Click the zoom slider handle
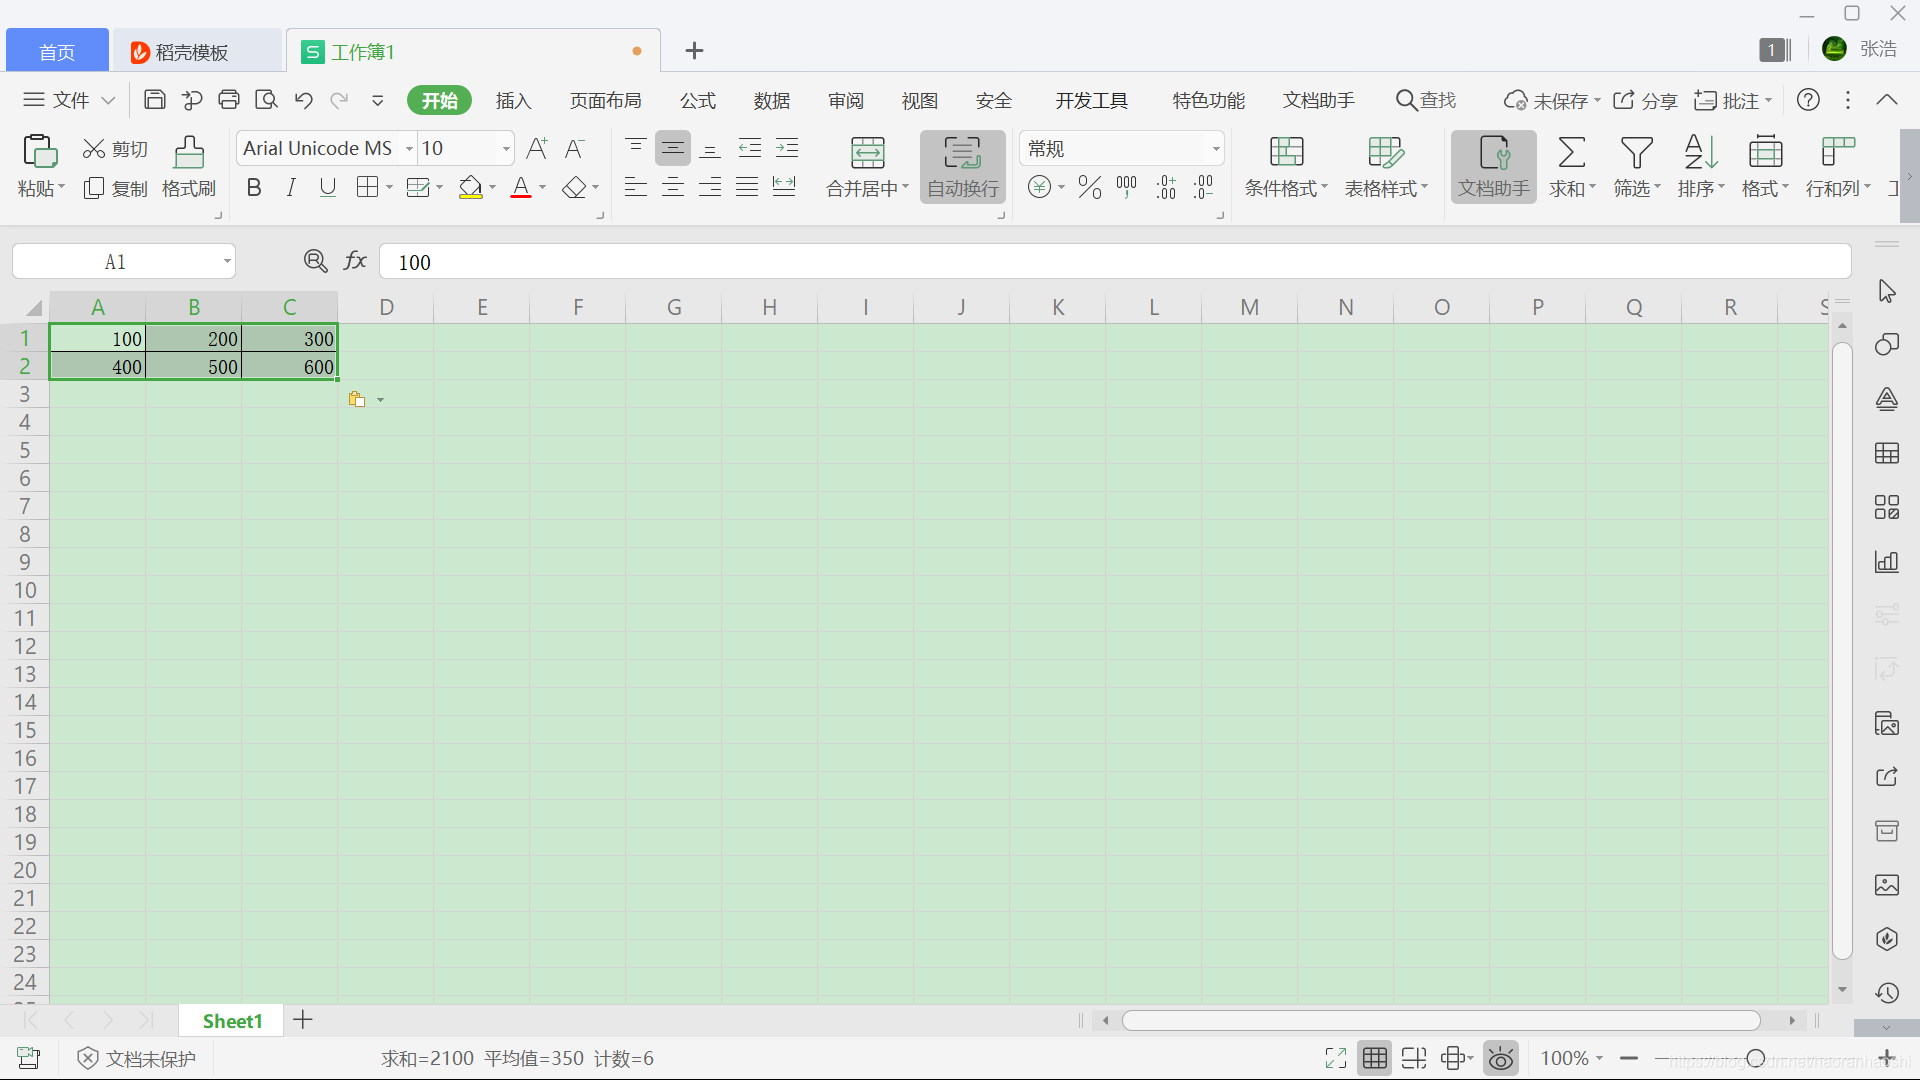 coord(1755,1058)
